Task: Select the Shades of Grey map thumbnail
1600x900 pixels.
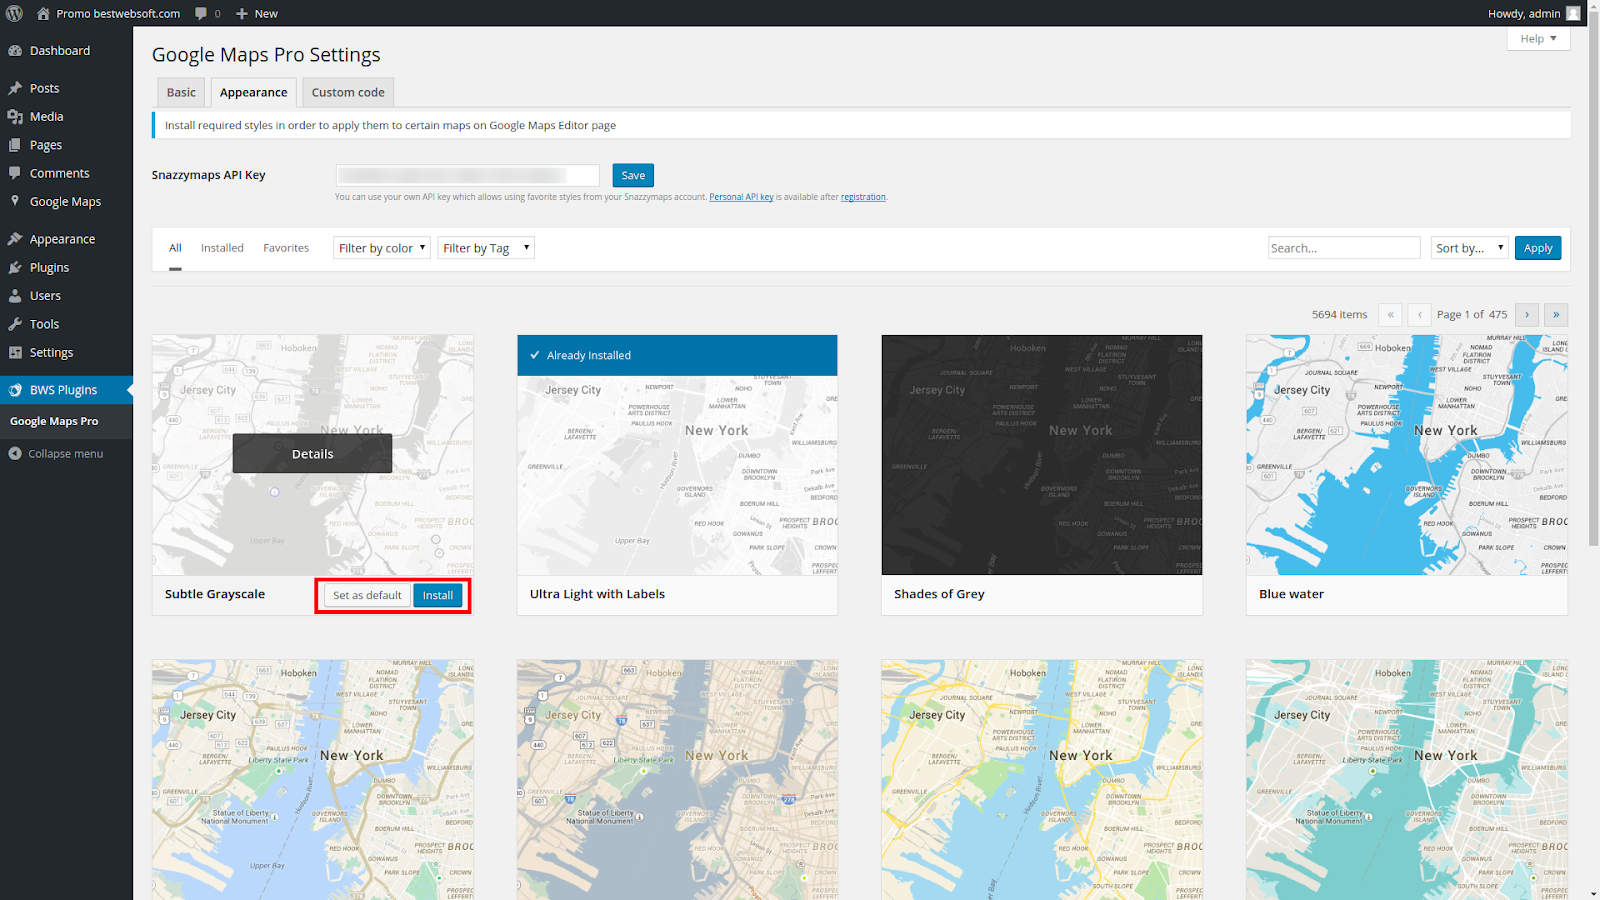Action: 1042,455
